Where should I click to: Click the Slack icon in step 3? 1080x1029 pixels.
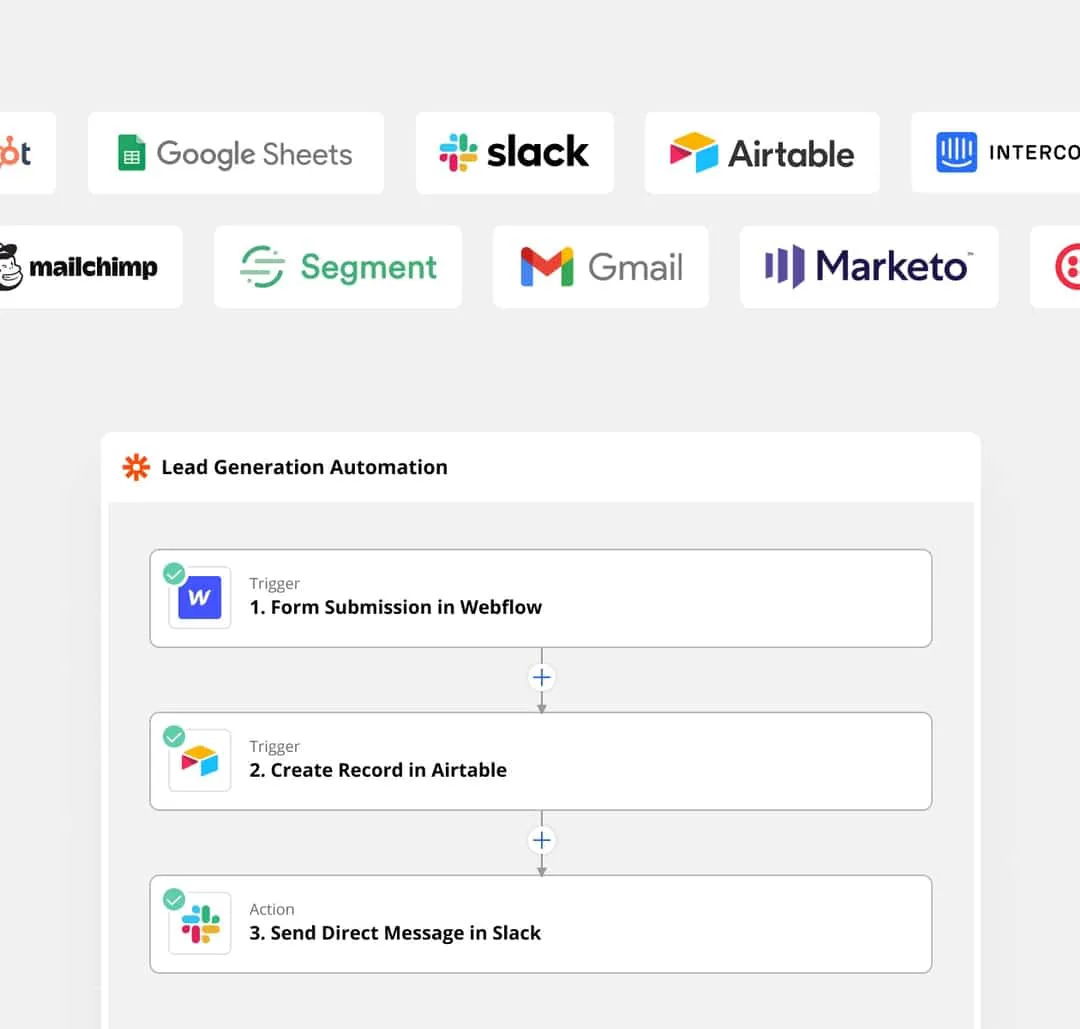tap(200, 924)
